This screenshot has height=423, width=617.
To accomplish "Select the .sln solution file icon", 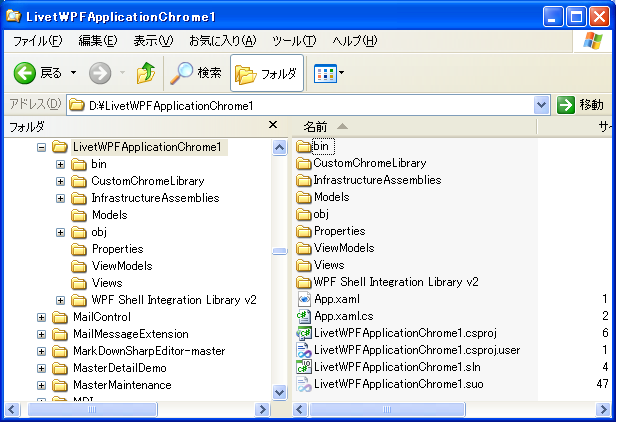I will coord(304,367).
